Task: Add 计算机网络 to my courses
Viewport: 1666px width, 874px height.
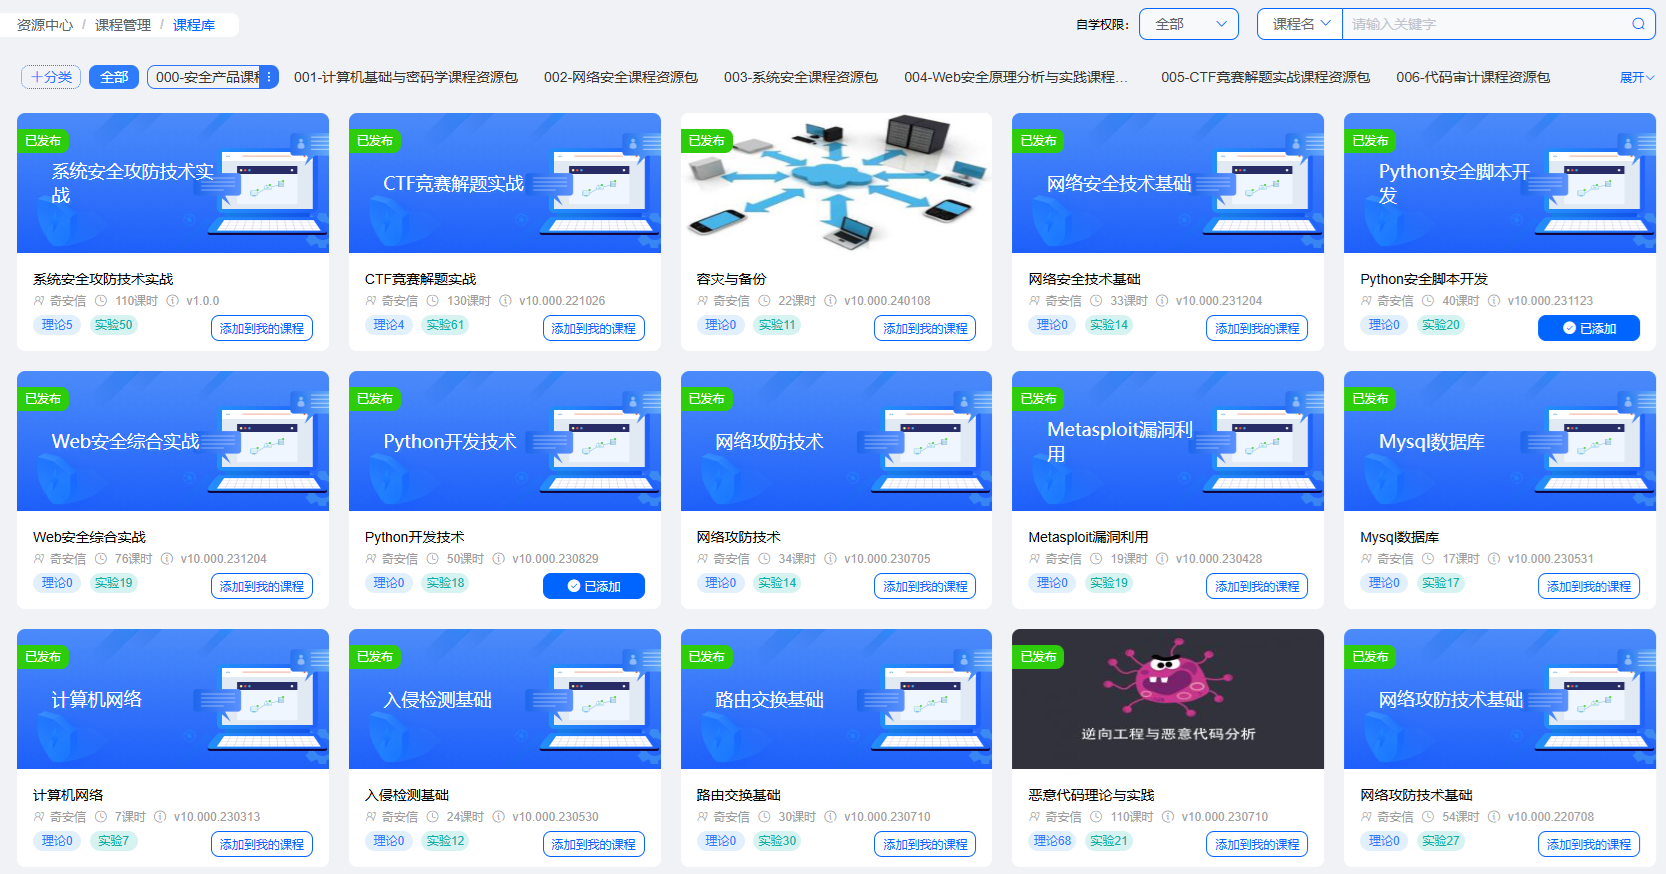Action: pos(262,844)
